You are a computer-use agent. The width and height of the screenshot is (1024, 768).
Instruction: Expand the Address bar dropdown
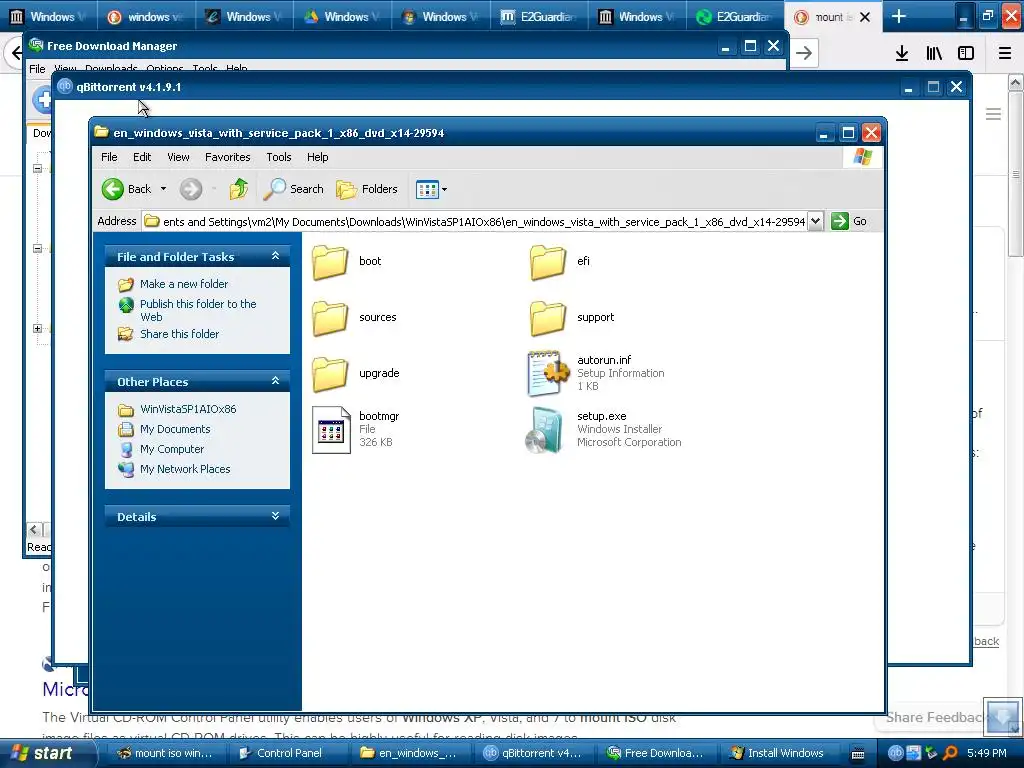click(815, 221)
